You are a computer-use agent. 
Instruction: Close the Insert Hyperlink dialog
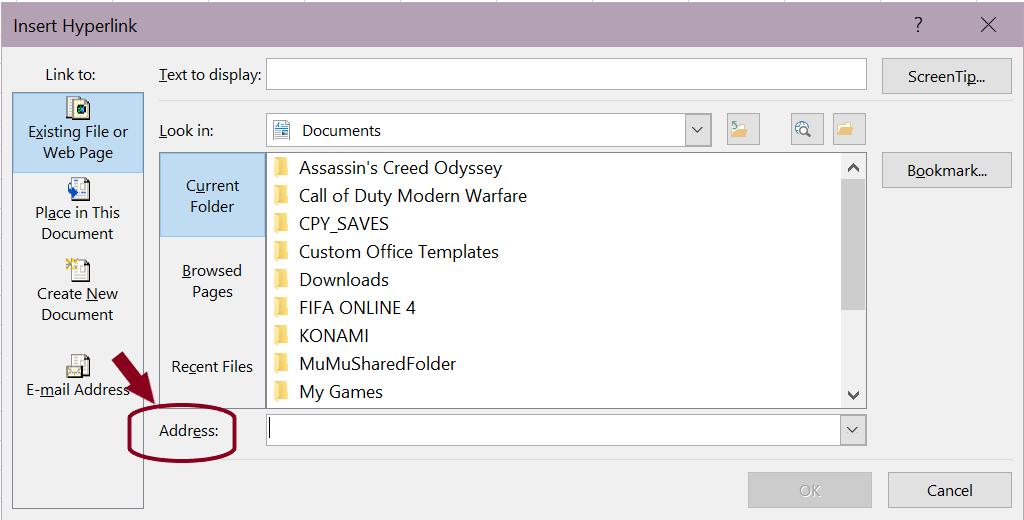[988, 25]
